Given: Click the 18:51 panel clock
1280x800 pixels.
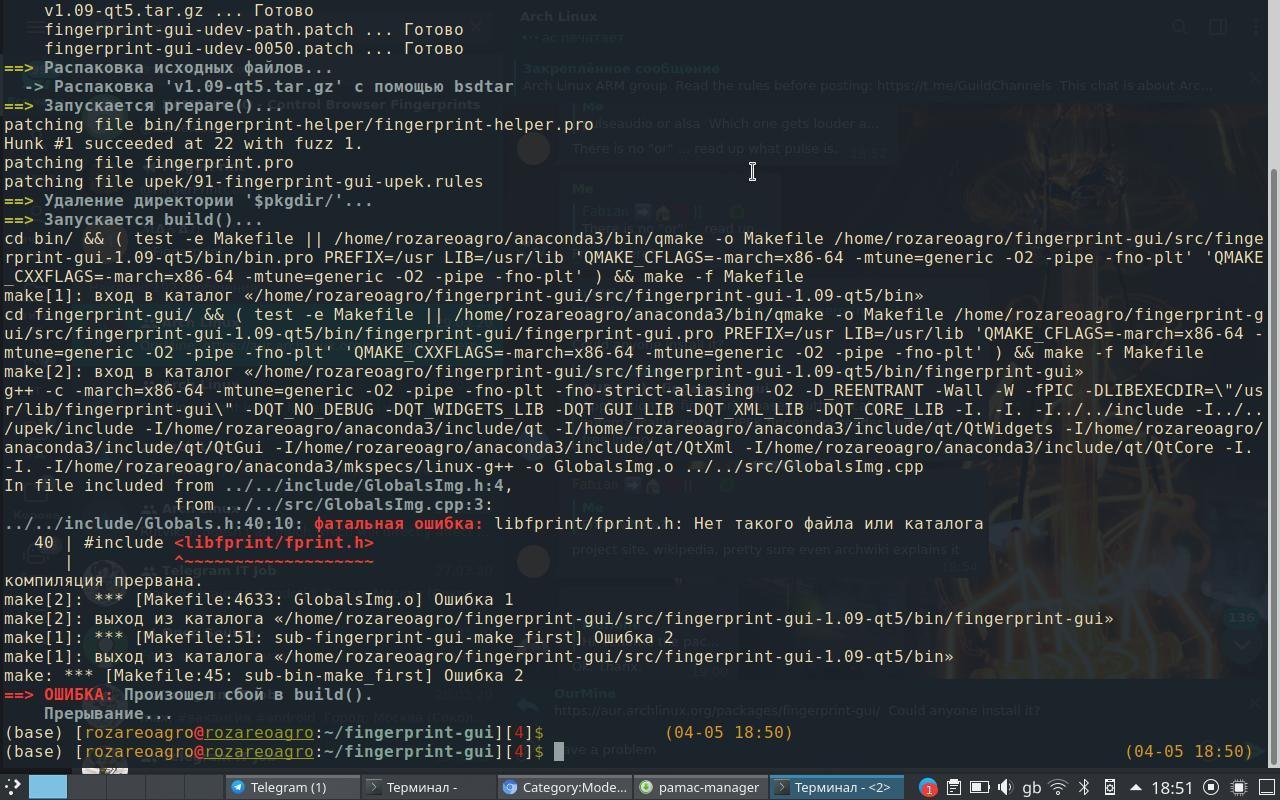Looking at the screenshot, I should pos(1172,787).
